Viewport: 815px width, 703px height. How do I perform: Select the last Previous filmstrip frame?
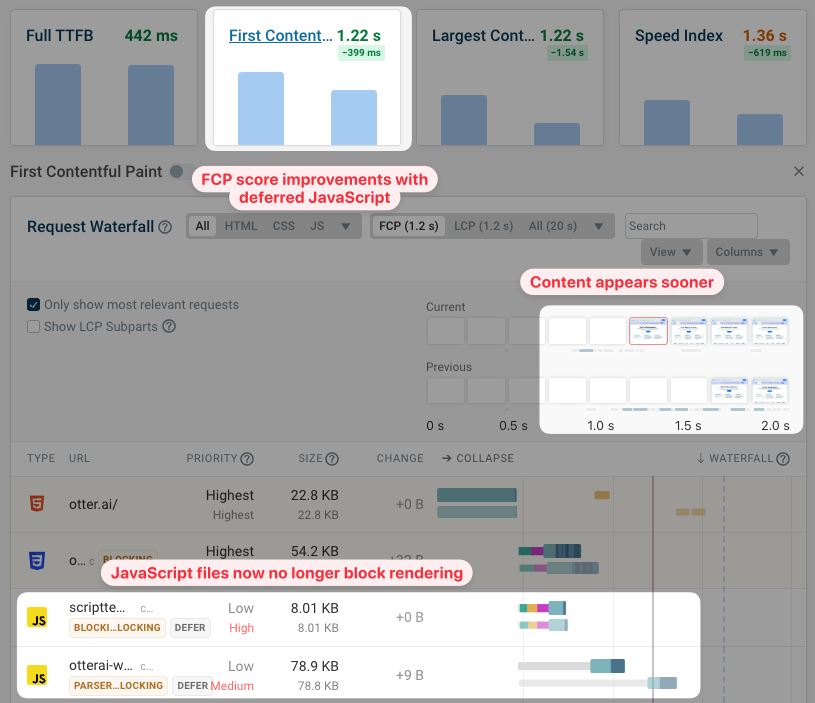[770, 391]
